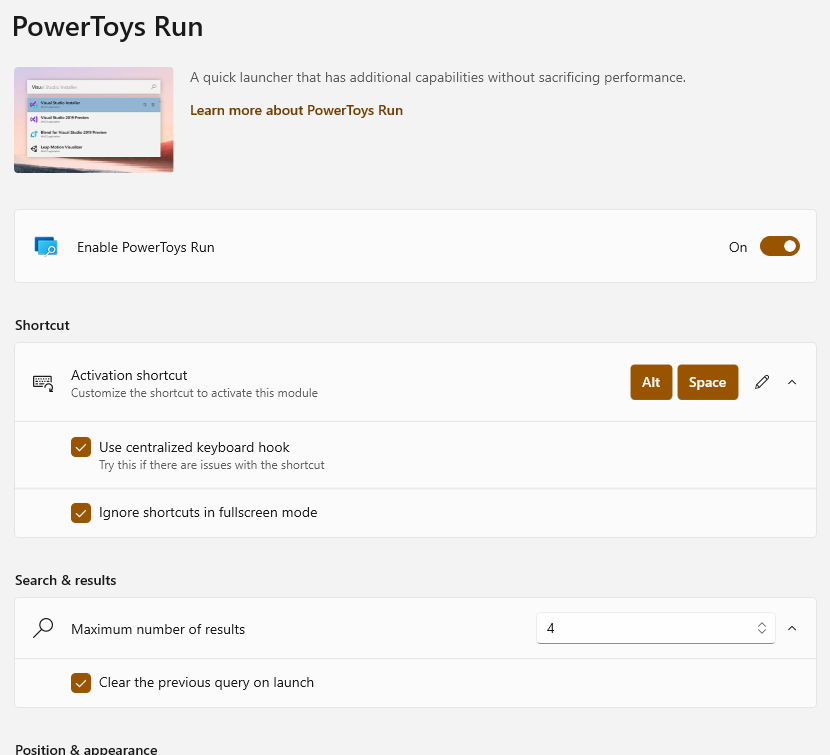Click the PowerToys Run module icon
The image size is (830, 755).
[x=46, y=247]
